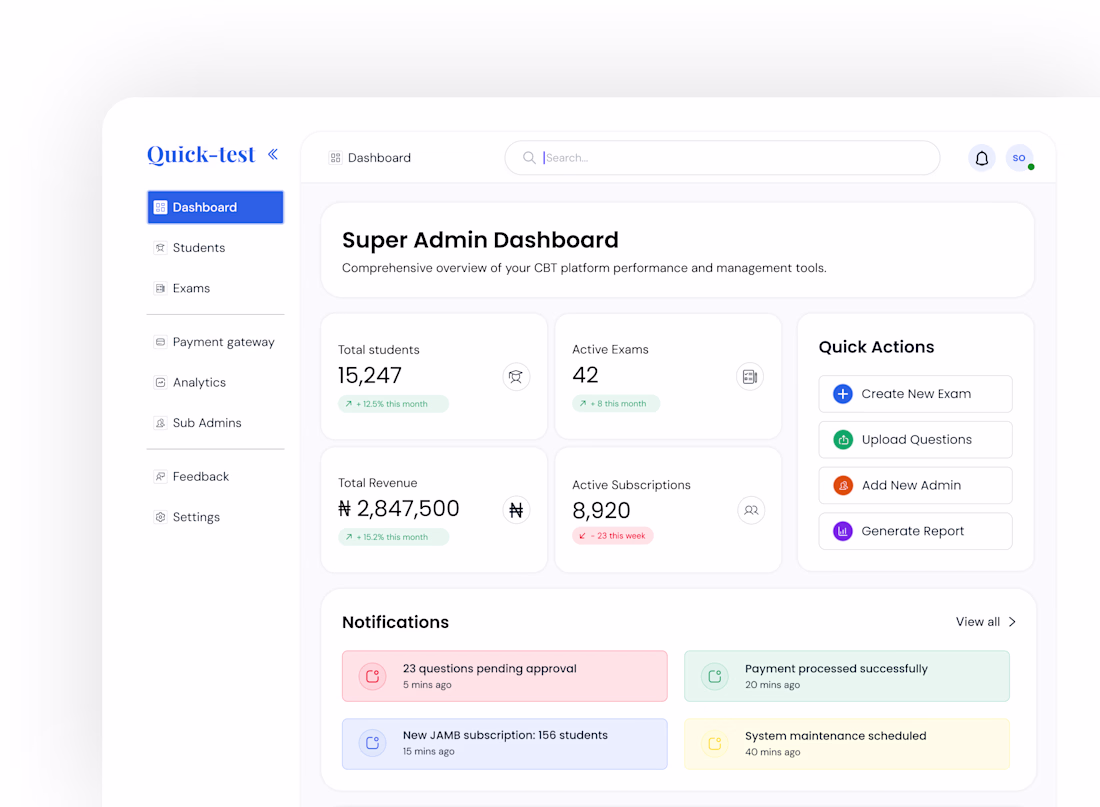The image size is (1100, 807).
Task: Click the grid icon beside Dashboard breadcrumb
Action: click(335, 158)
